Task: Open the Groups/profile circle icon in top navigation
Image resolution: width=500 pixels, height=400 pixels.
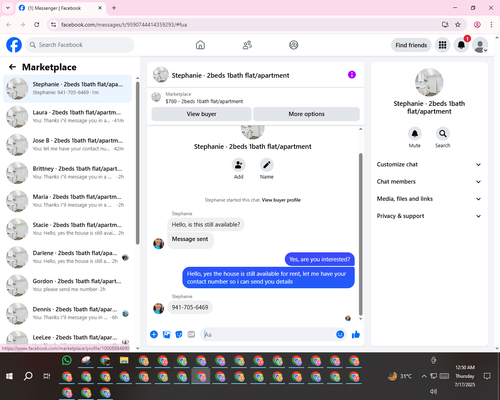Action: click(x=294, y=45)
